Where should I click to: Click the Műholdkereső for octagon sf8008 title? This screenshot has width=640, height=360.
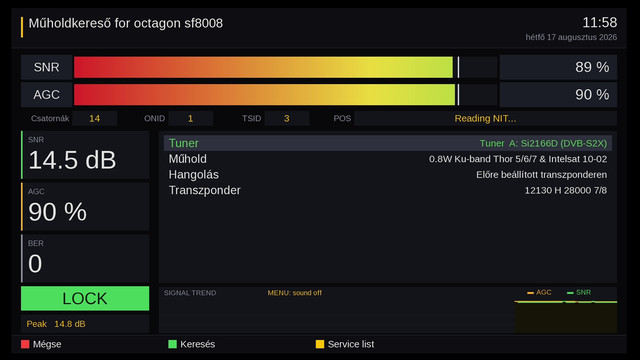(x=126, y=23)
